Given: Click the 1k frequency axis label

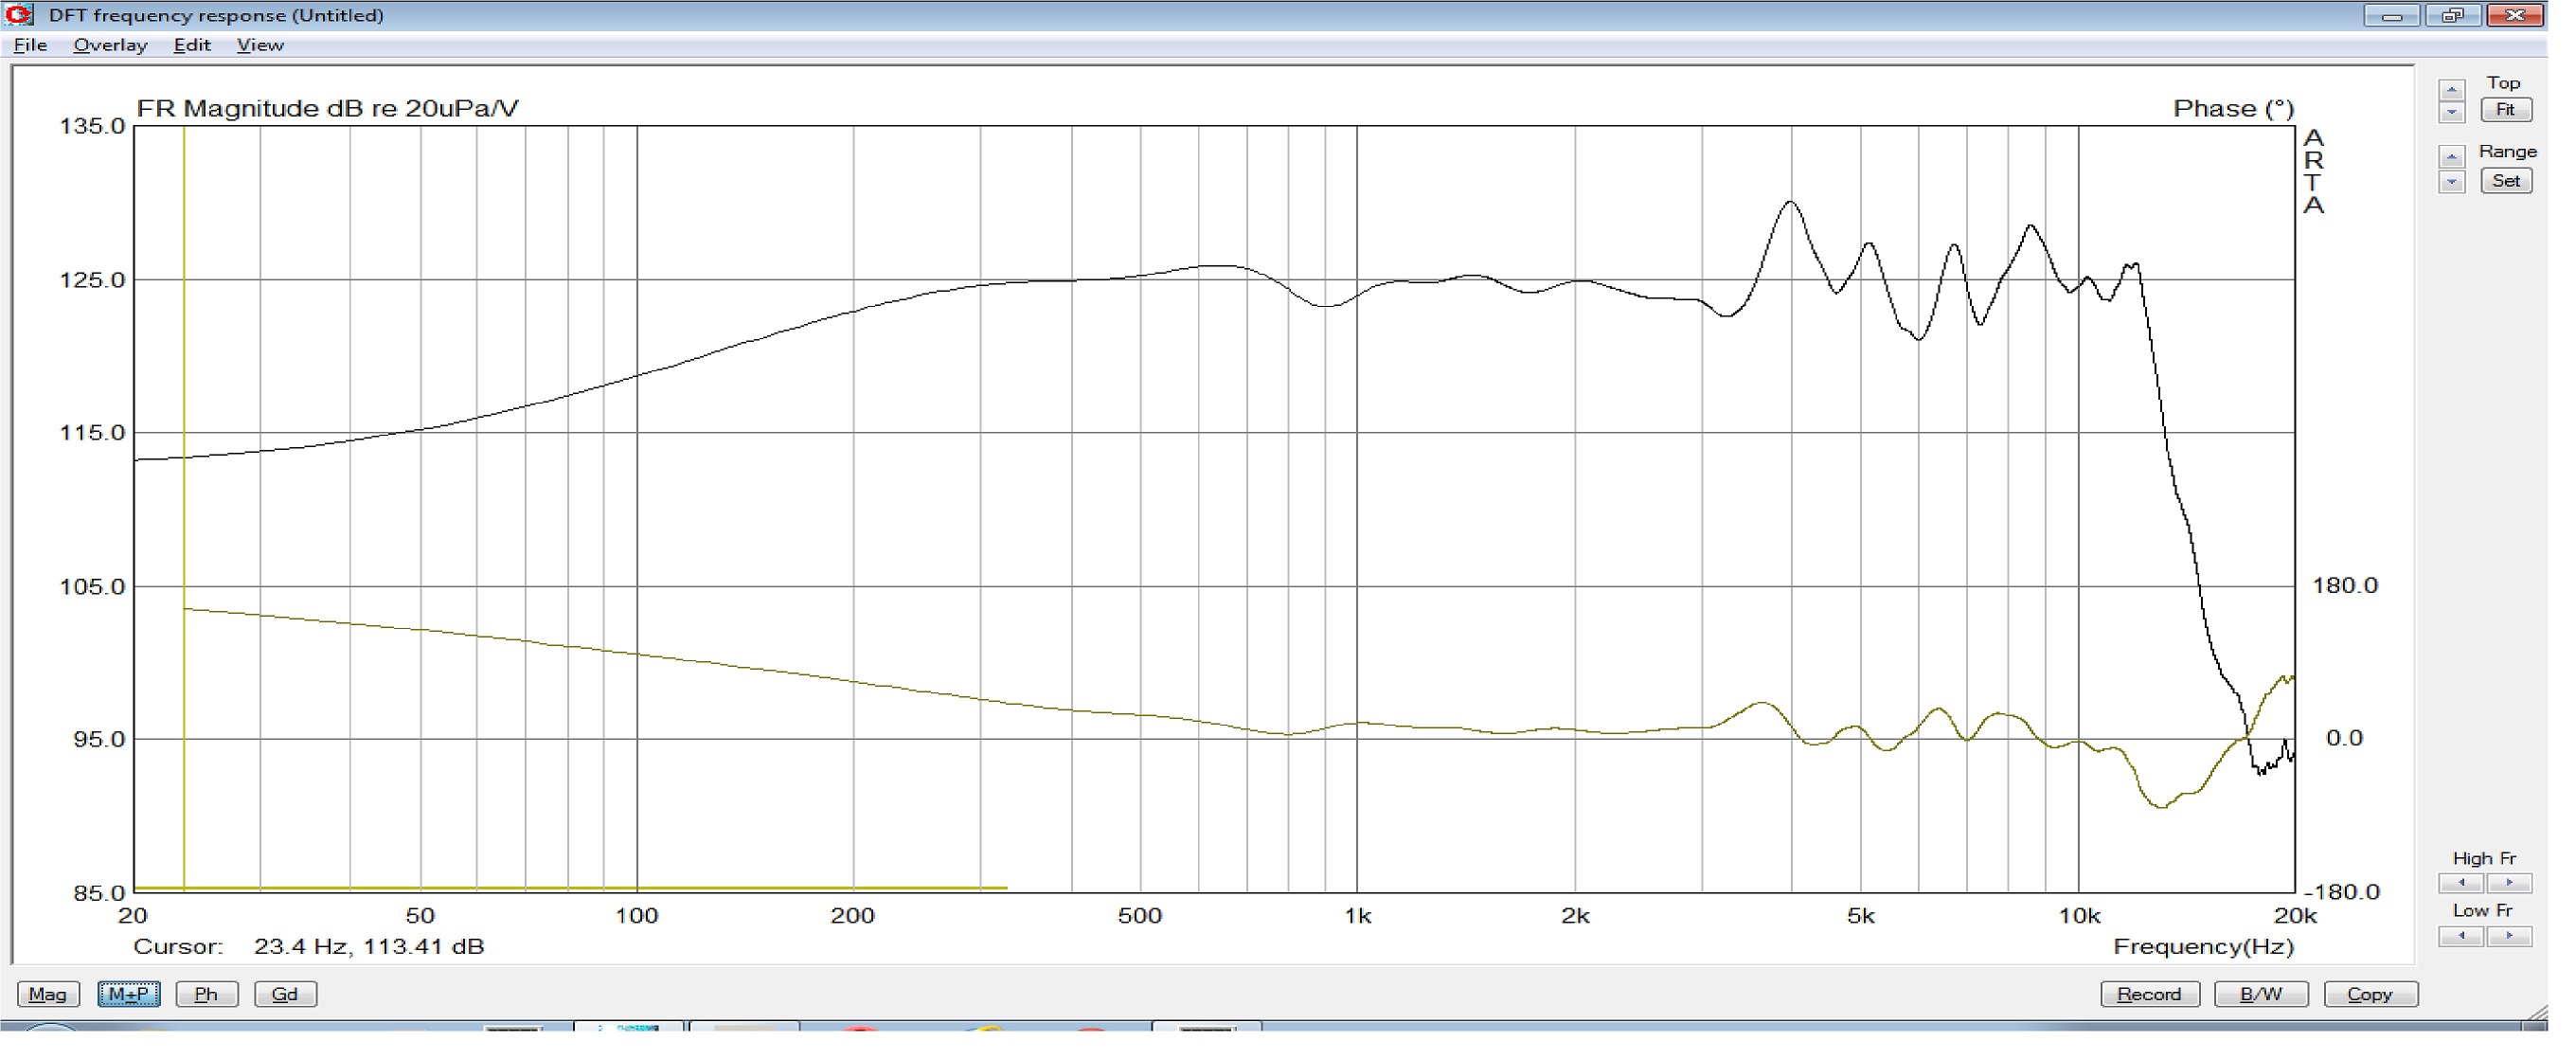Looking at the screenshot, I should [1357, 916].
